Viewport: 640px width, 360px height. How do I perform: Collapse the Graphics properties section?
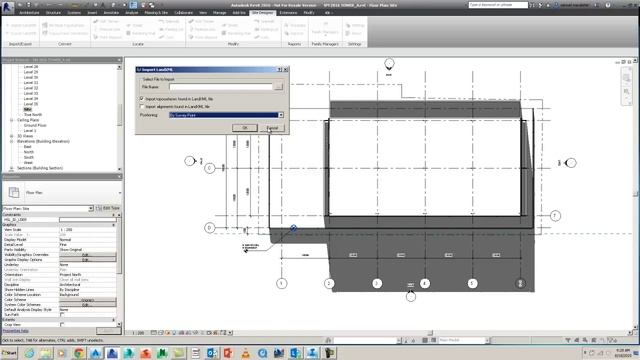(113, 224)
